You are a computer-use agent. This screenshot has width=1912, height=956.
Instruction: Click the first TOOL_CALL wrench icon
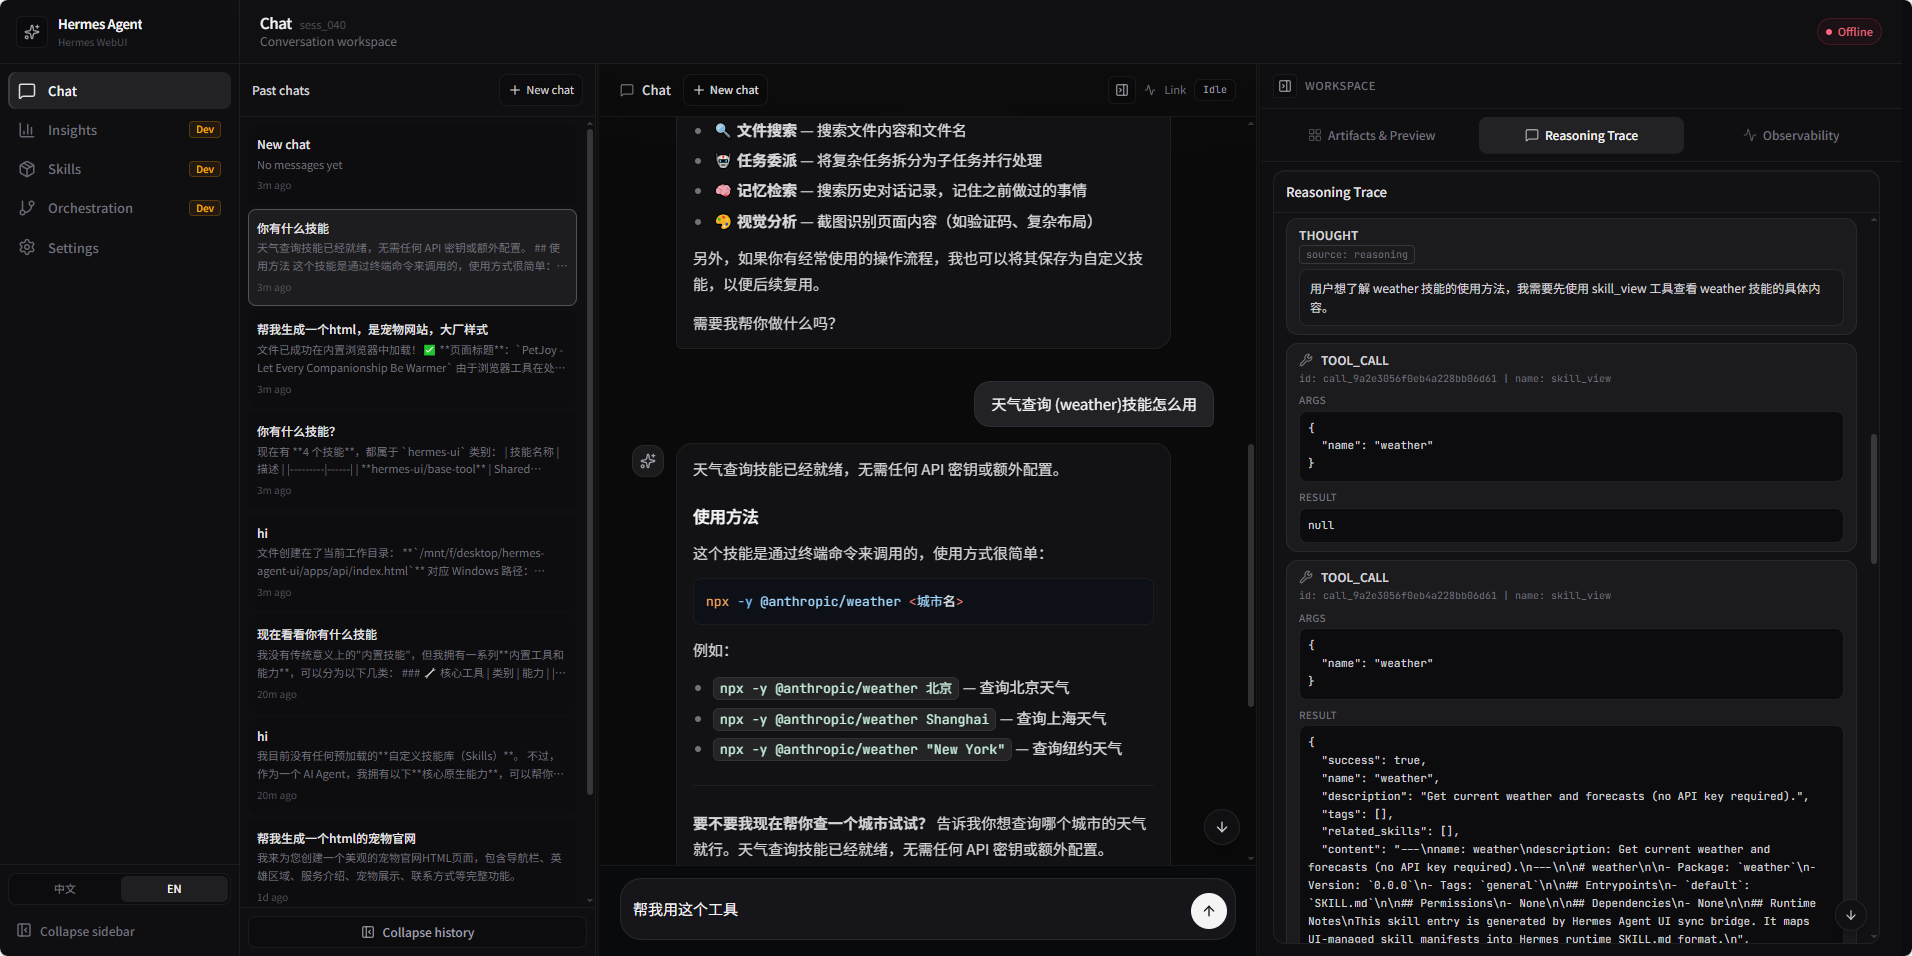1306,360
